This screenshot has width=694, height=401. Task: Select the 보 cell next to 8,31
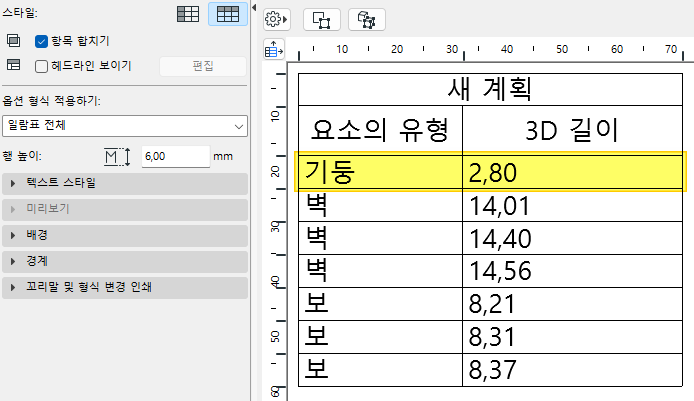point(380,337)
